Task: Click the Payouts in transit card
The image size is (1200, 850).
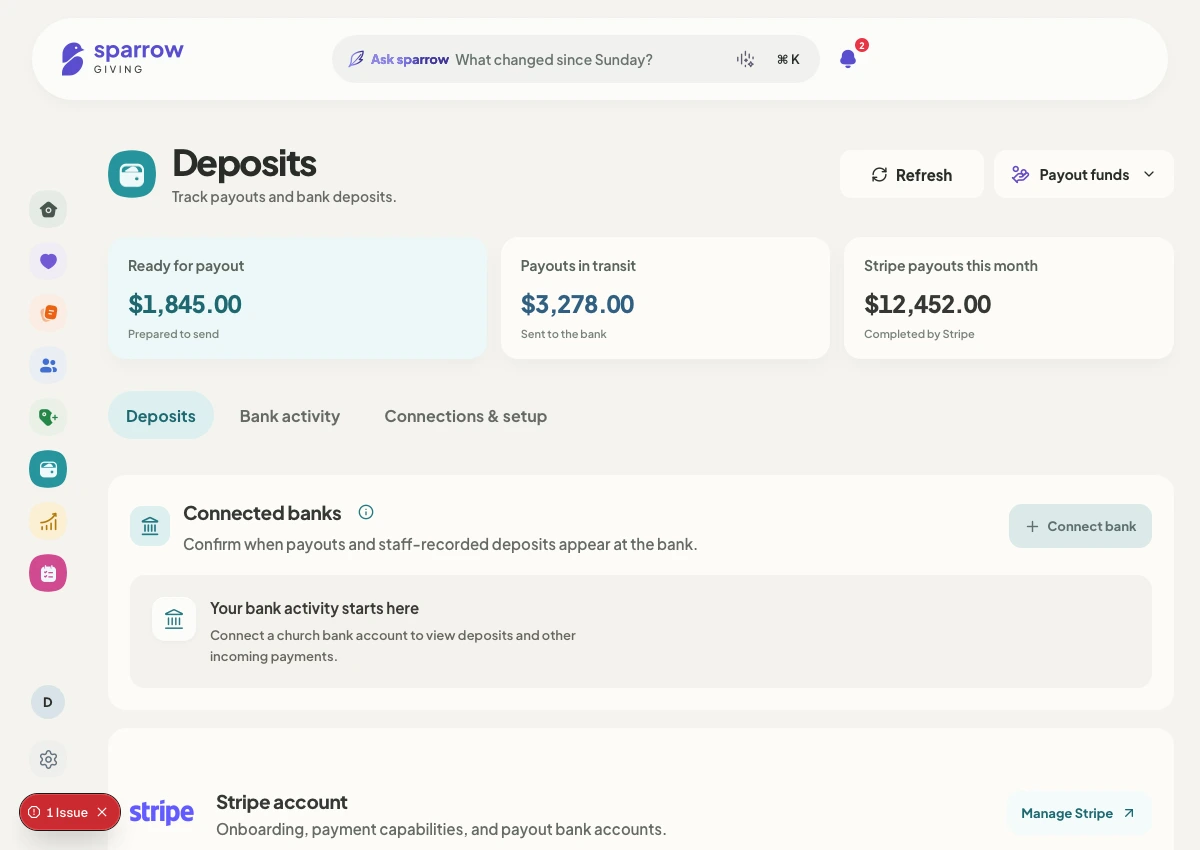Action: pyautogui.click(x=665, y=298)
